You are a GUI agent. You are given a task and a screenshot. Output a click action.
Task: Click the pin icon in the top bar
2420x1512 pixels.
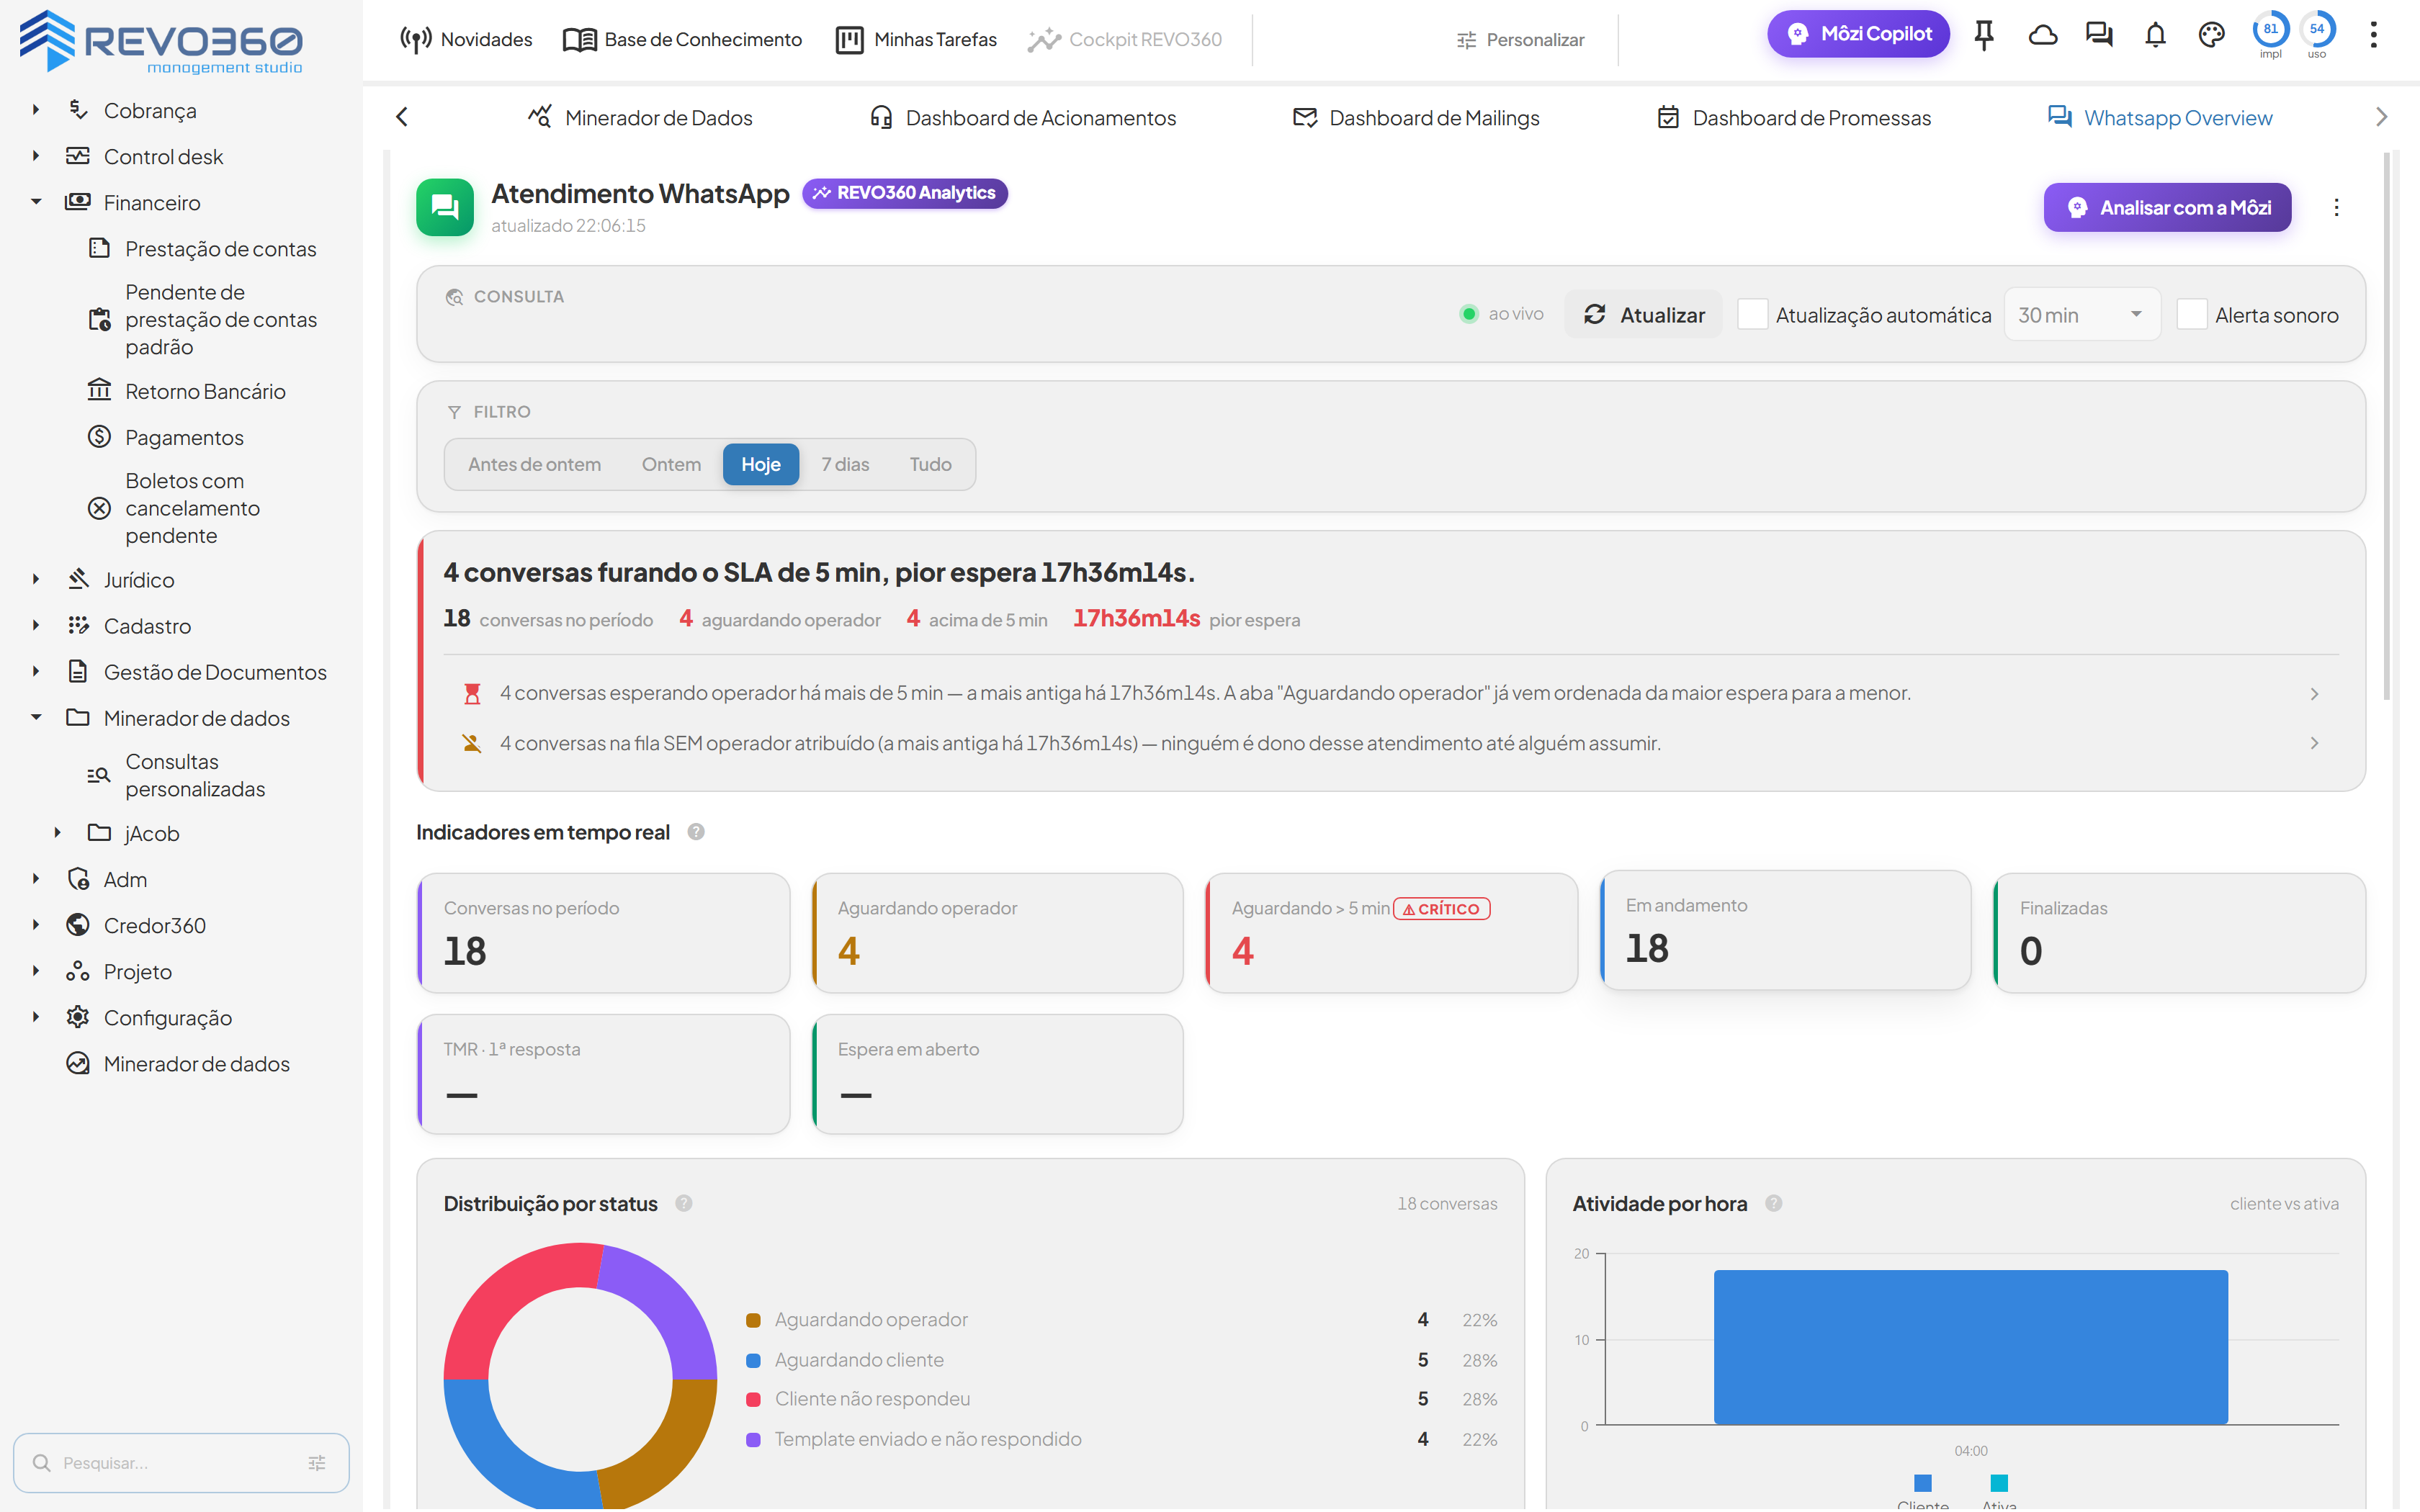pyautogui.click(x=1984, y=36)
